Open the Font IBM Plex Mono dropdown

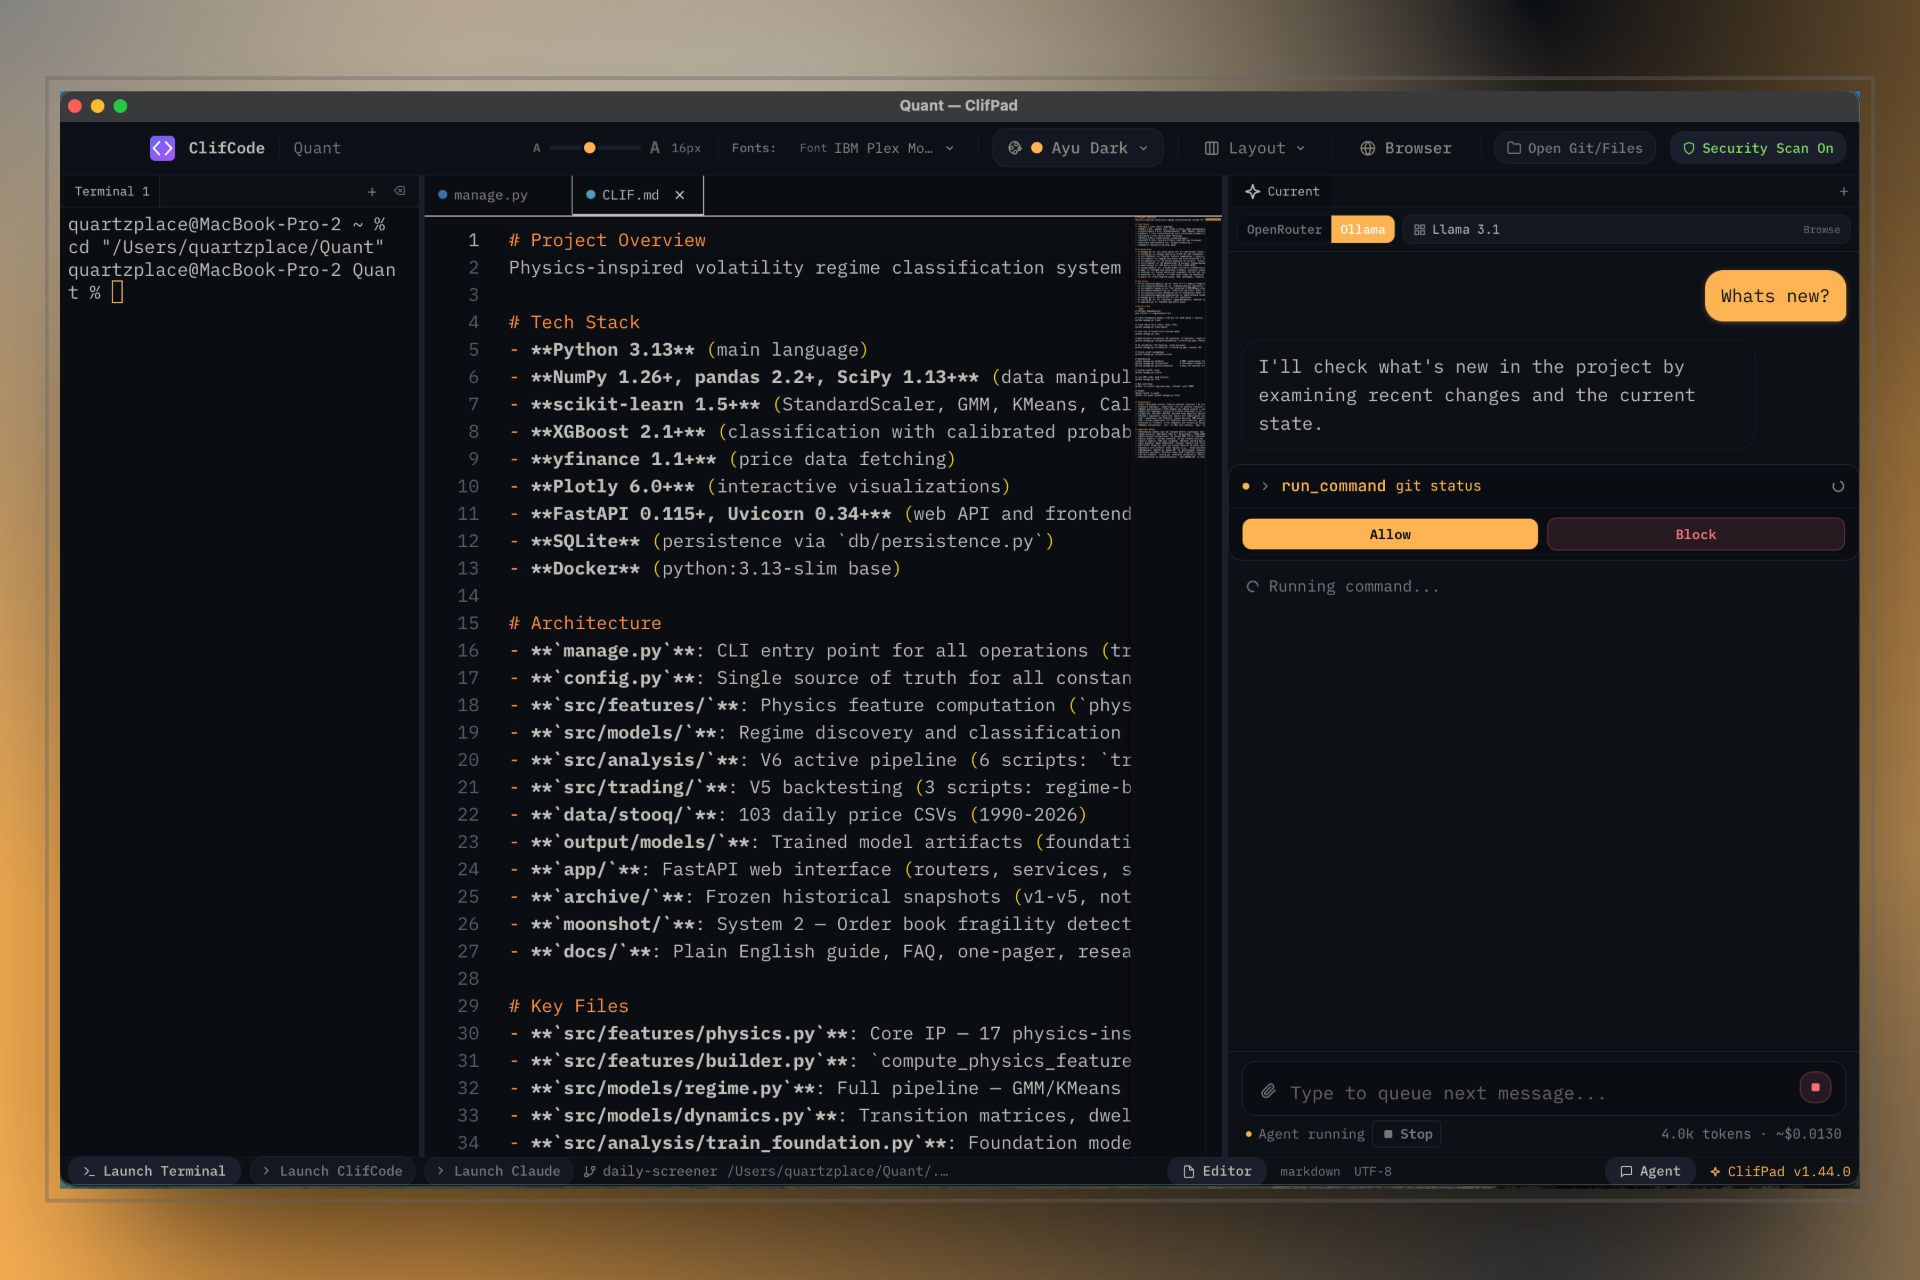click(x=876, y=148)
